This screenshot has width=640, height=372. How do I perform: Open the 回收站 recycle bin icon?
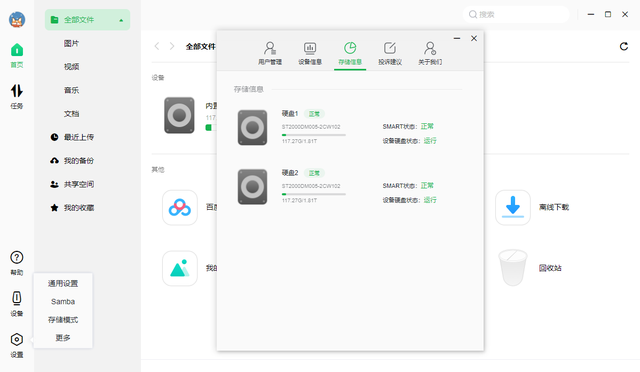point(513,268)
